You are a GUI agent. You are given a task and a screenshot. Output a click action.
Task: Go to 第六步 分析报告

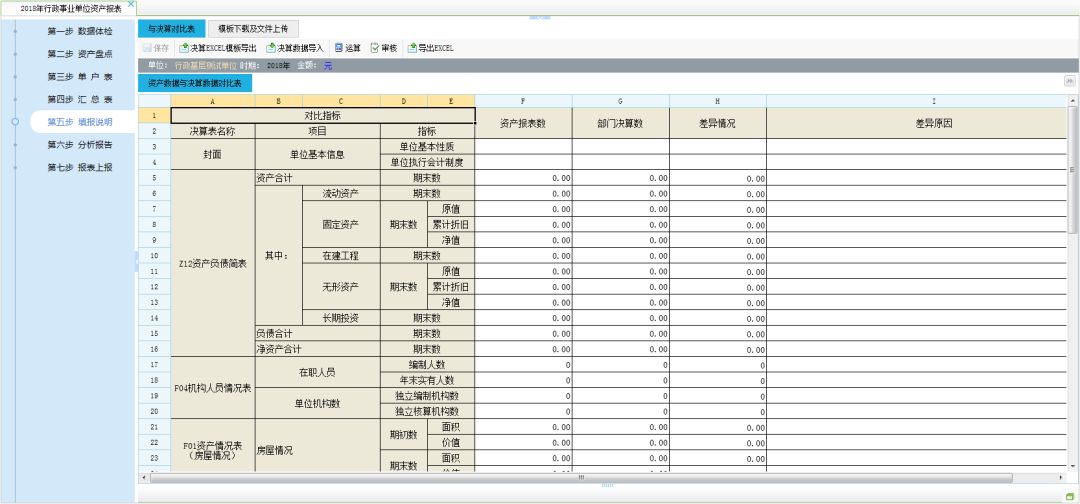[79, 145]
